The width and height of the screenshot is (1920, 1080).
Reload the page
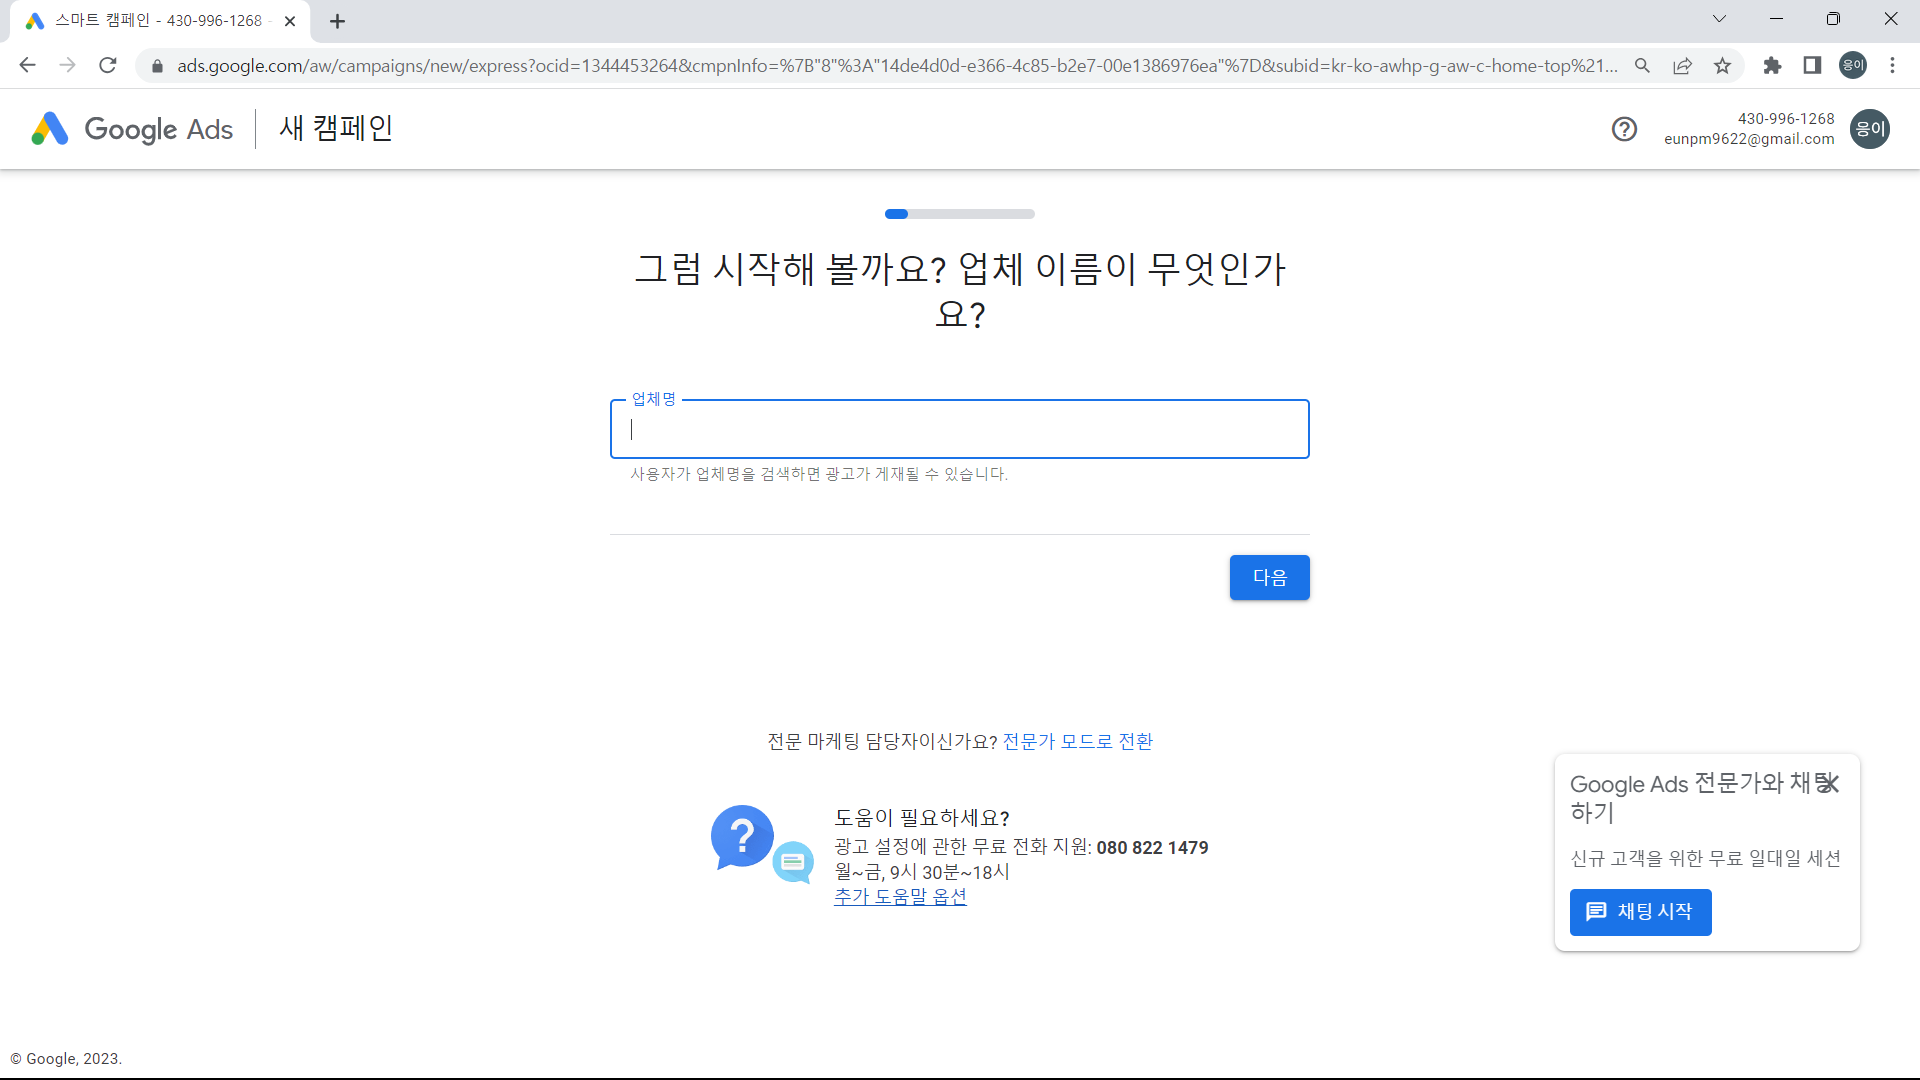[107, 65]
